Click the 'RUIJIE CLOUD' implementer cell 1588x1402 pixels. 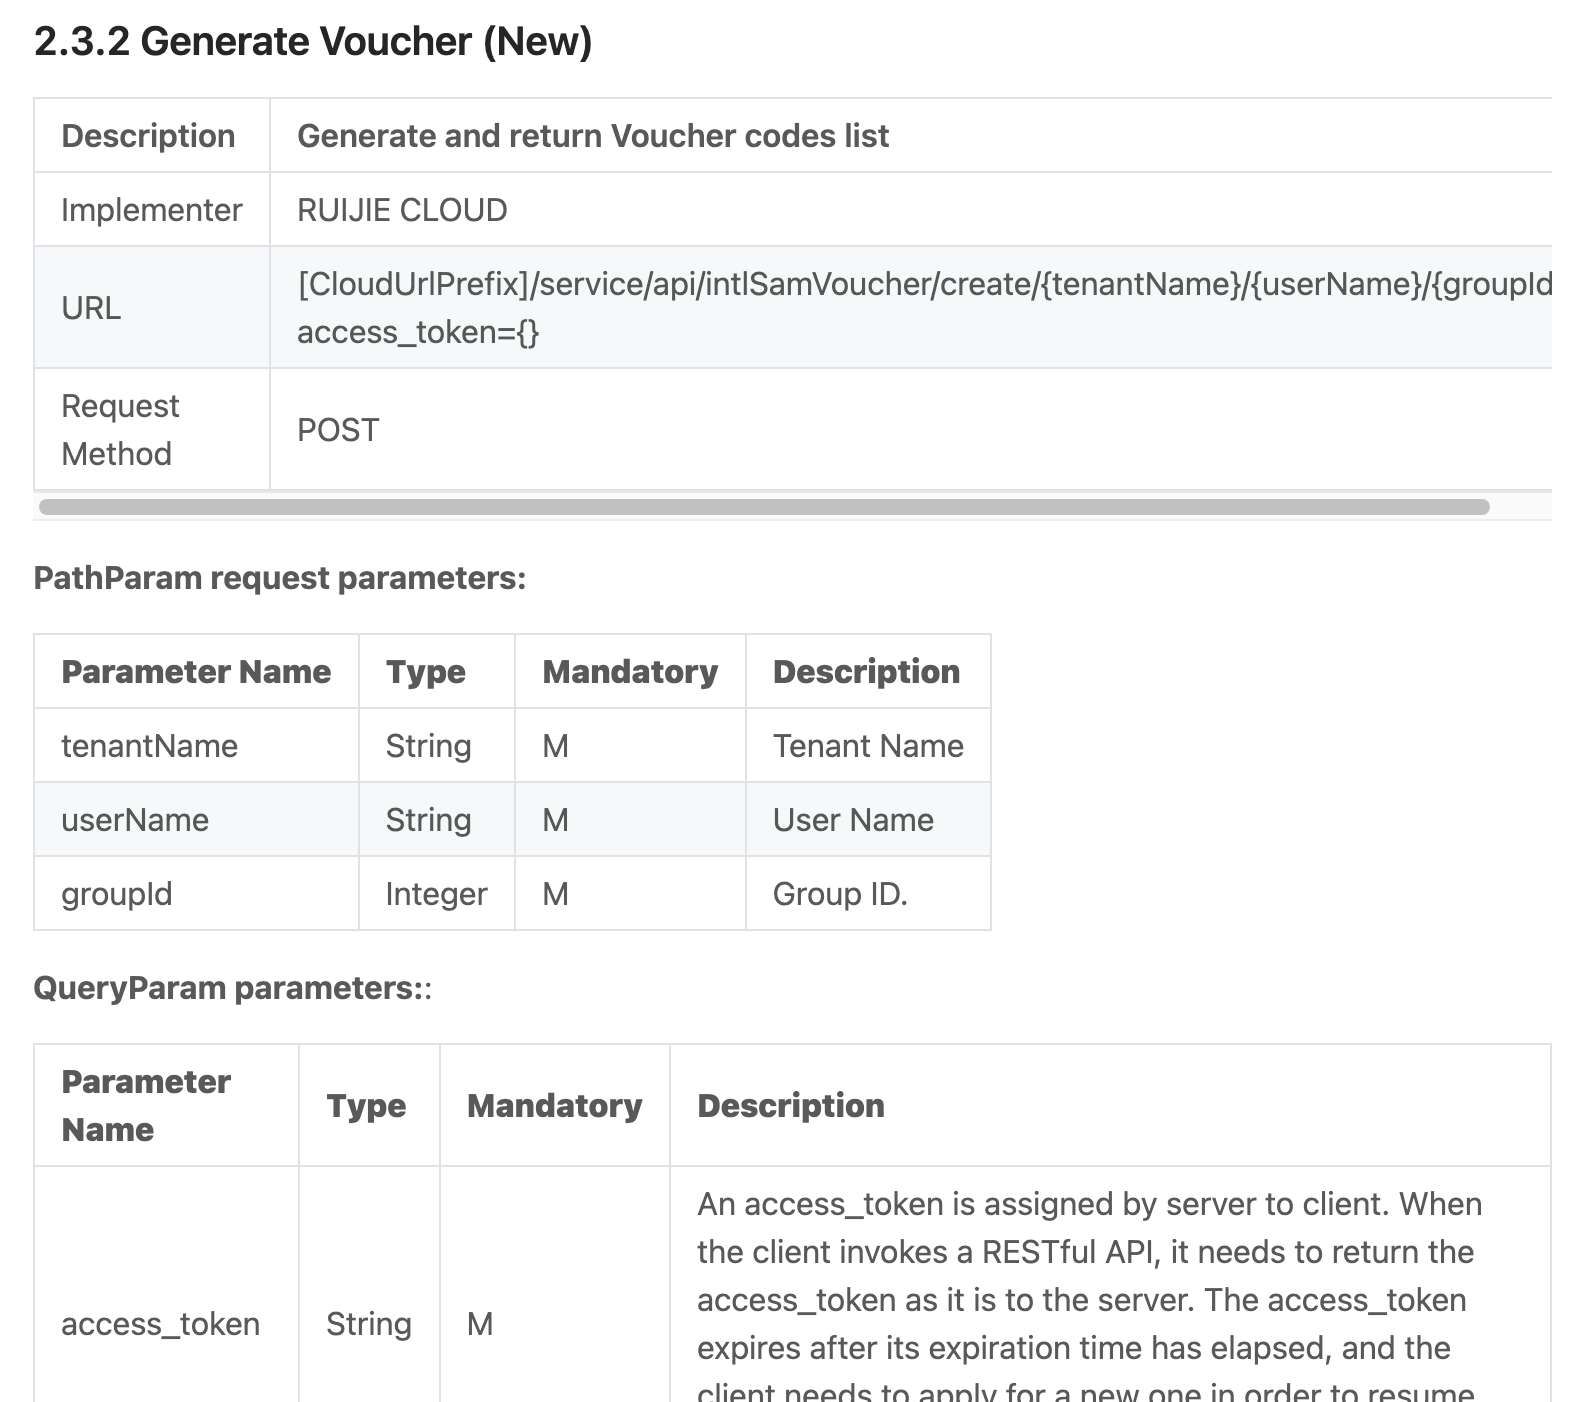910,210
